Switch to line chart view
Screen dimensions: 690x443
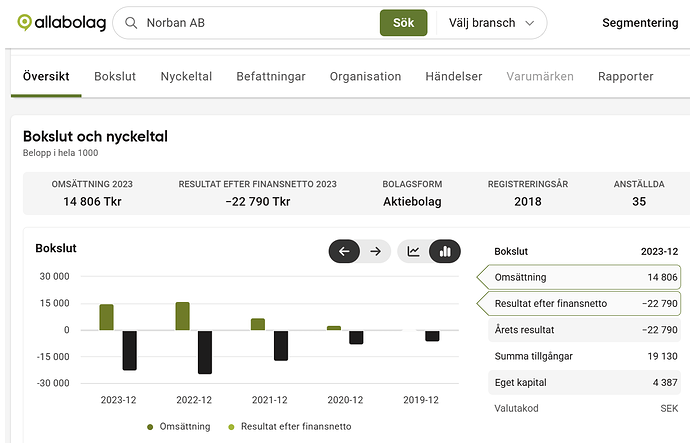[x=414, y=251]
